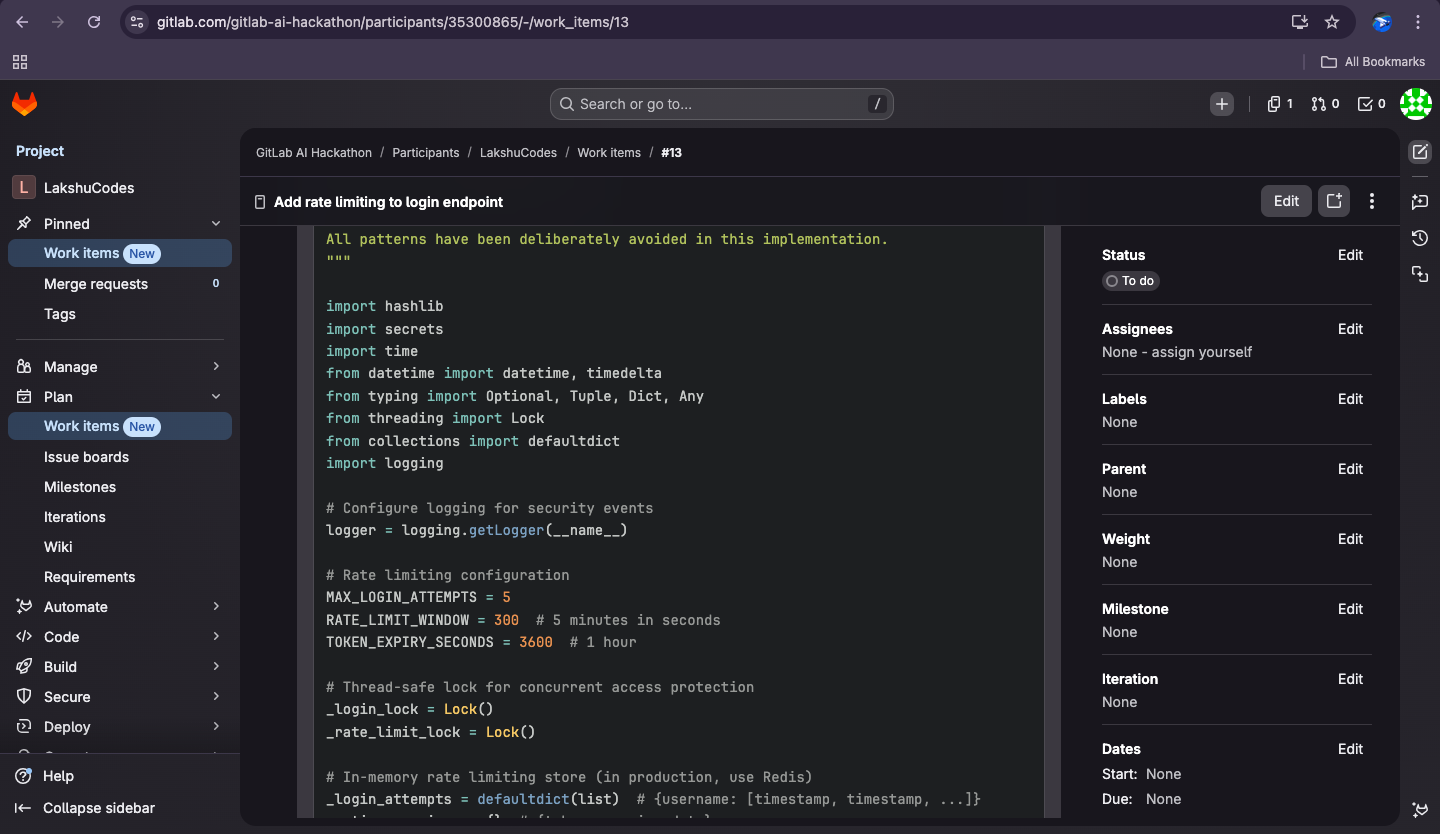The height and width of the screenshot is (834, 1440).
Task: Expand the Deploy section
Action: (x=120, y=727)
